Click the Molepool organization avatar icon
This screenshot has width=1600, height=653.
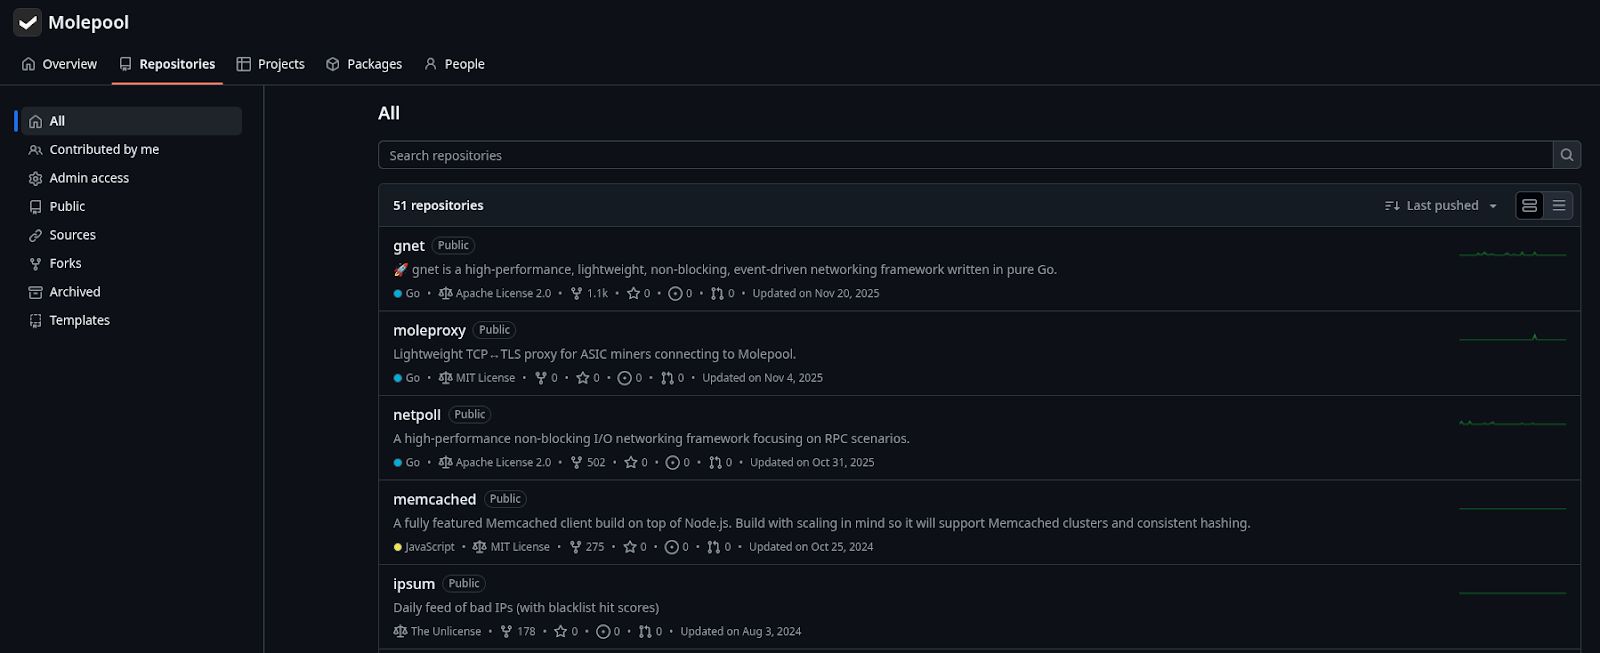coord(27,22)
